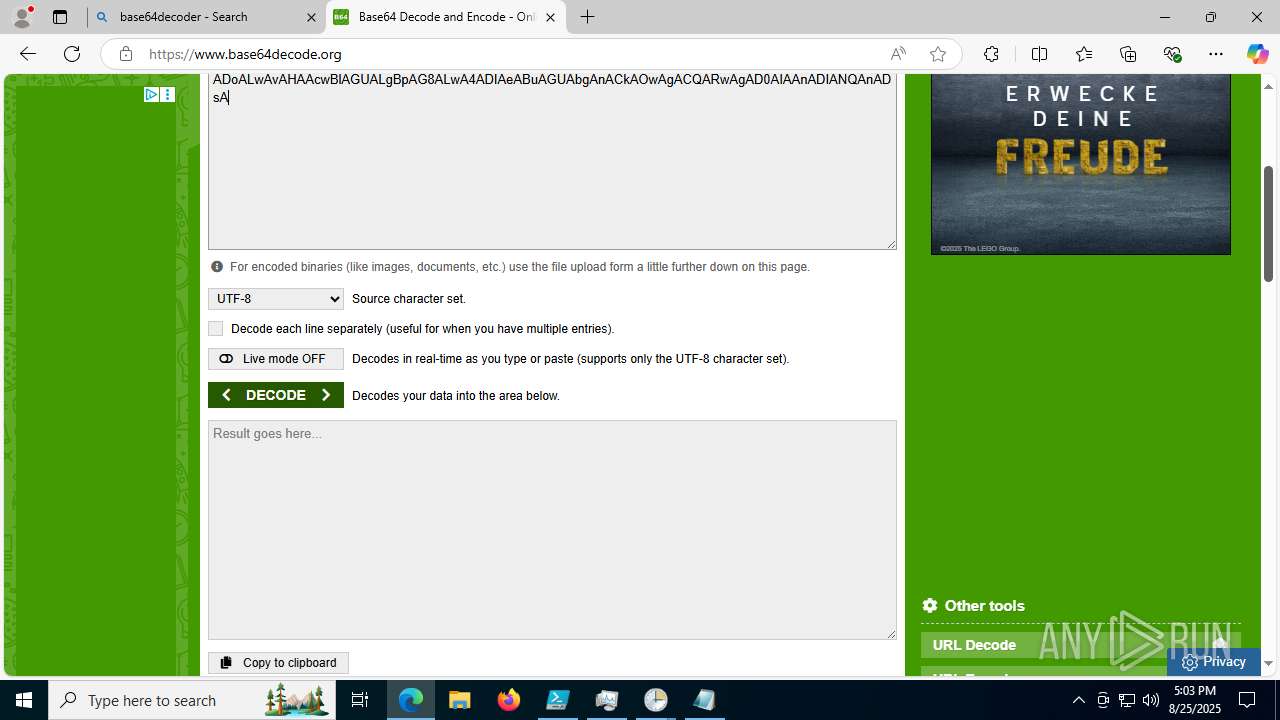Viewport: 1280px width, 720px height.
Task: View site information lock icon
Action: pos(125,54)
